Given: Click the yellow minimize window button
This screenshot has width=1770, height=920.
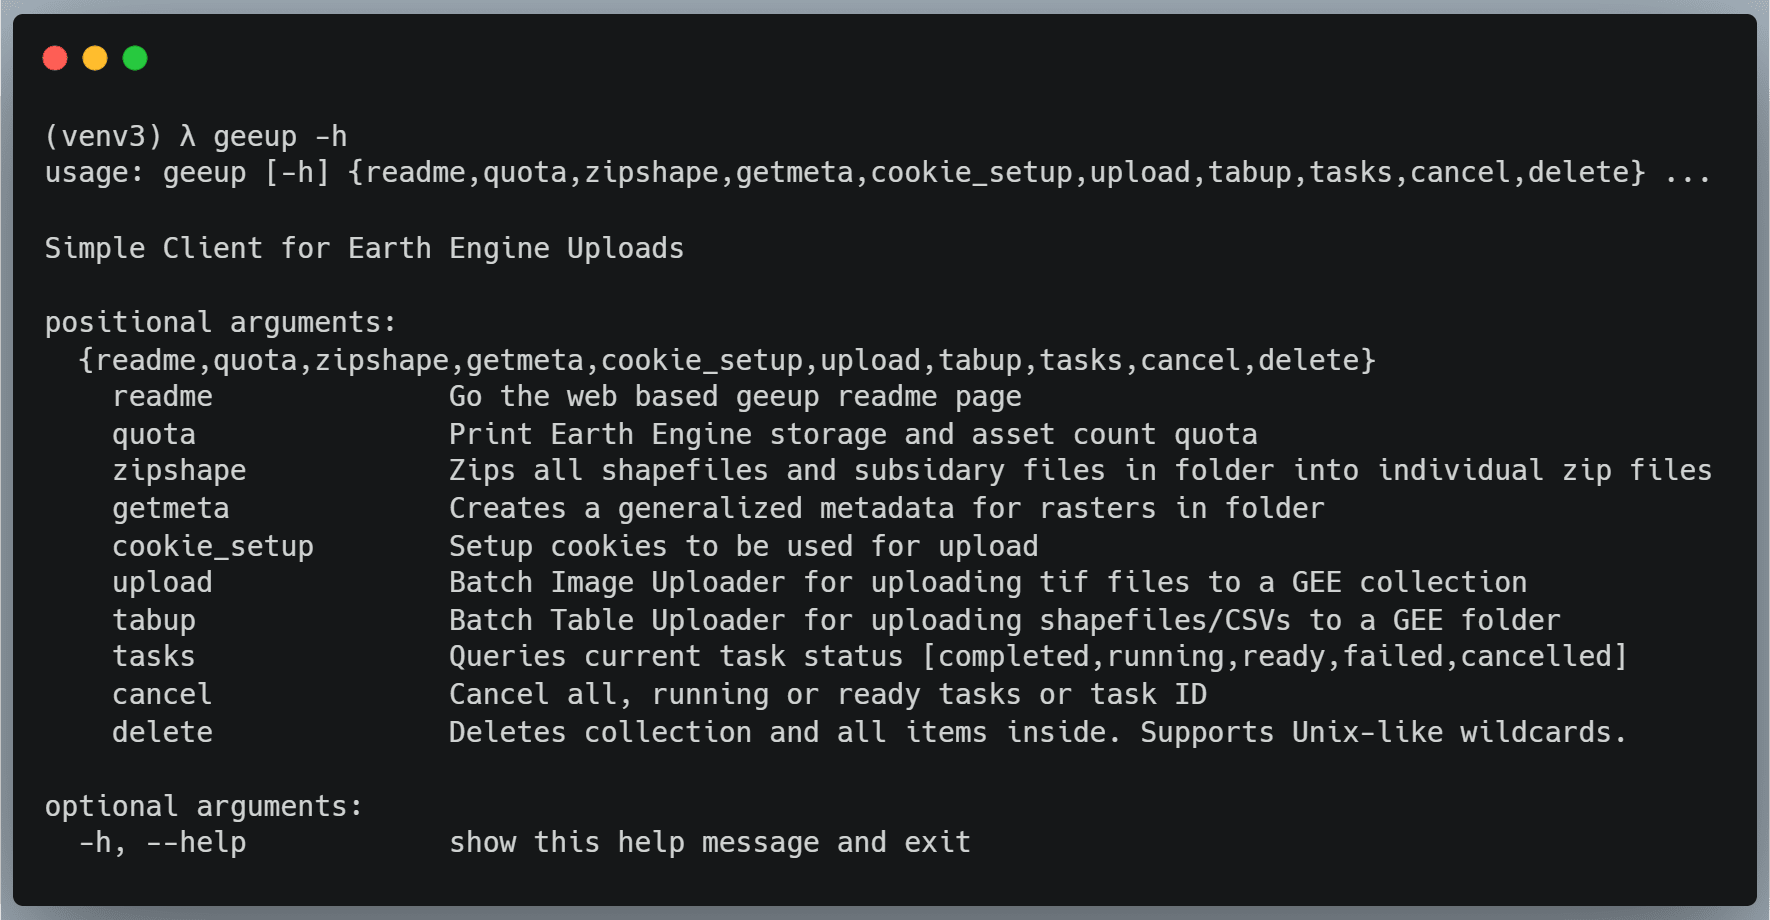Looking at the screenshot, I should click(95, 58).
